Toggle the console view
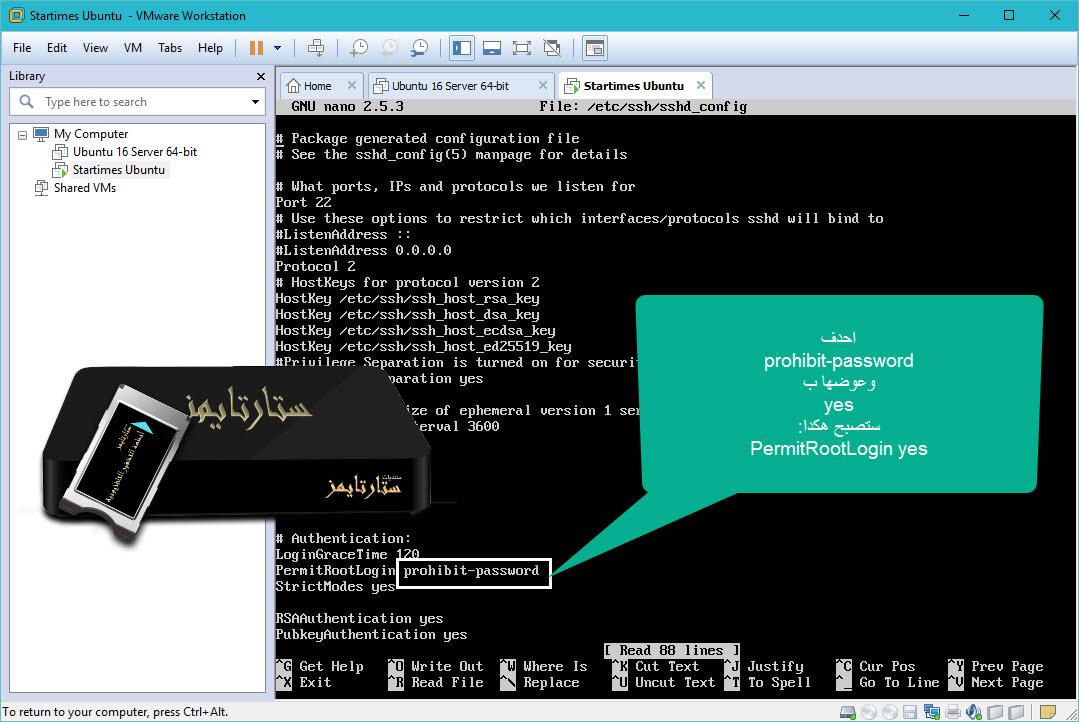1079x722 pixels. 595,47
